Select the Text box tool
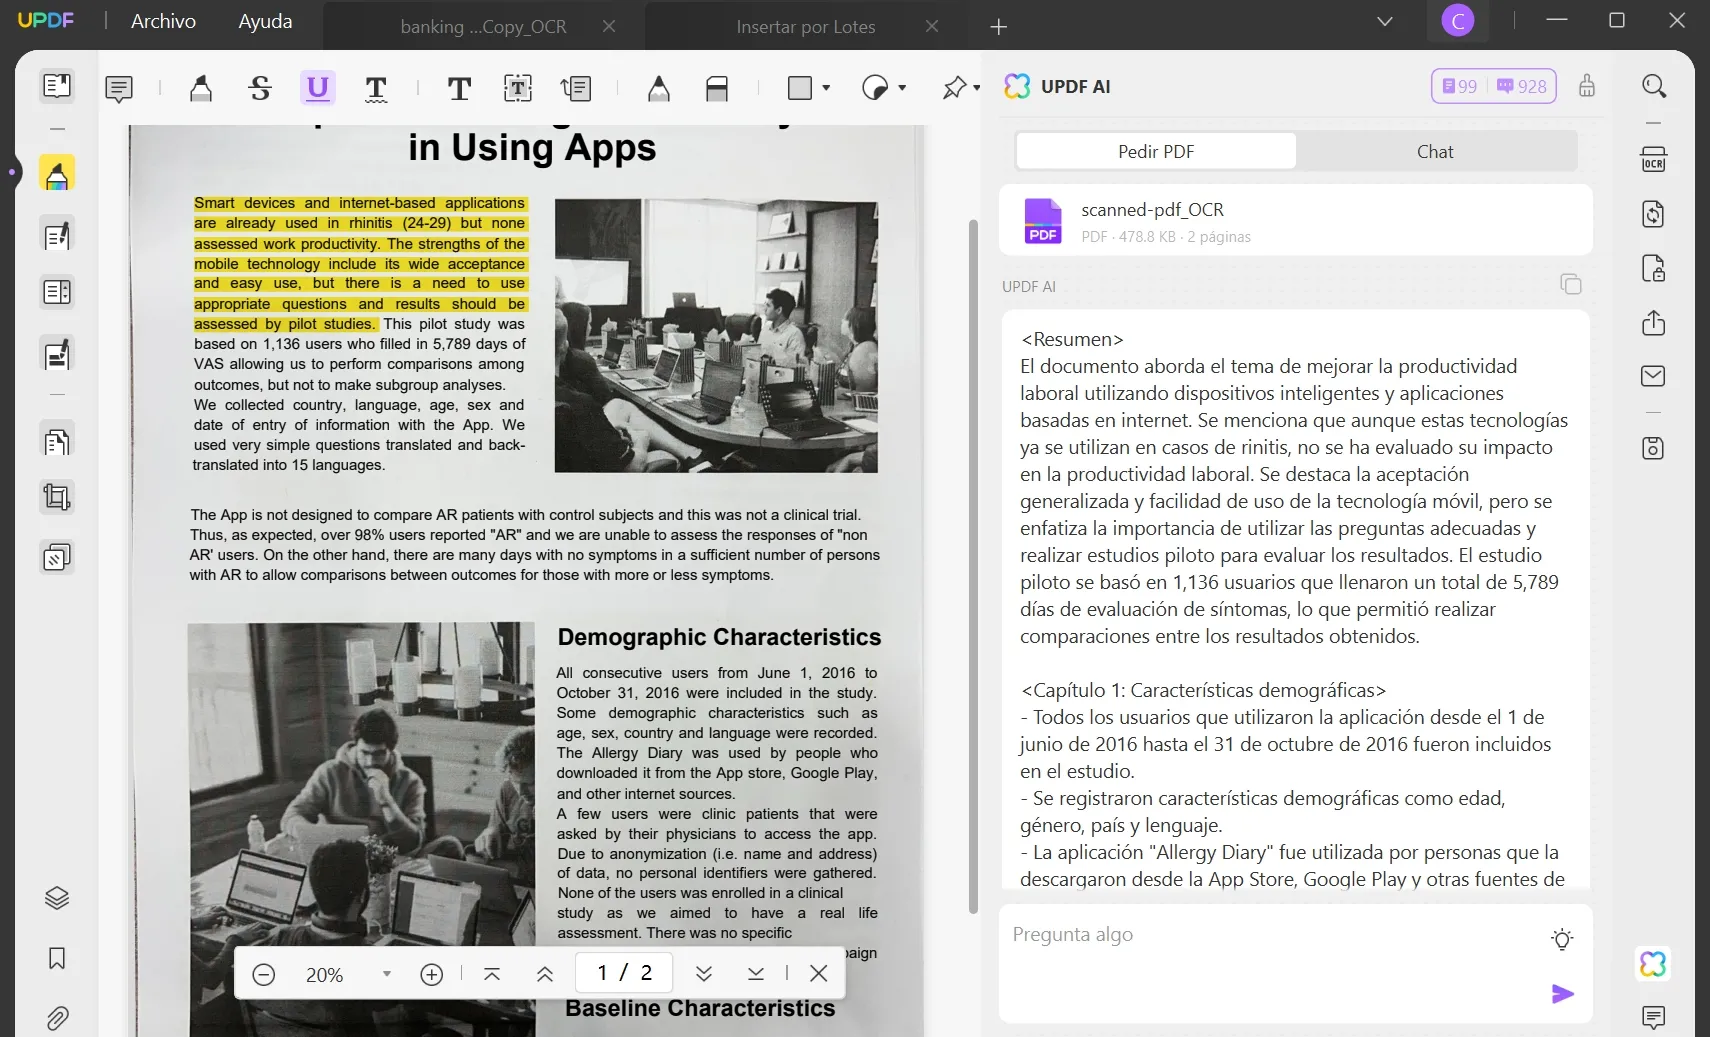 pos(518,89)
